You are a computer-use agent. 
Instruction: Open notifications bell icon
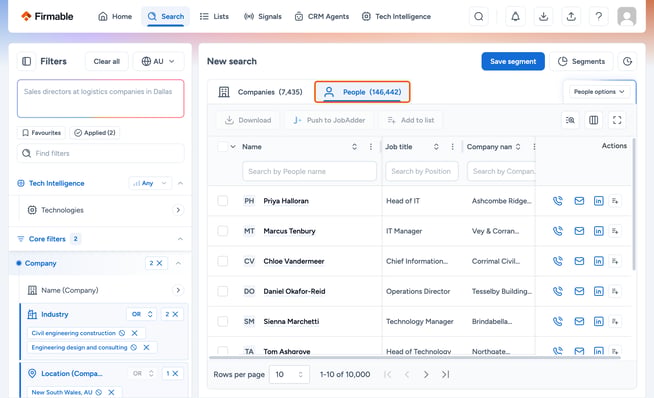coord(516,17)
